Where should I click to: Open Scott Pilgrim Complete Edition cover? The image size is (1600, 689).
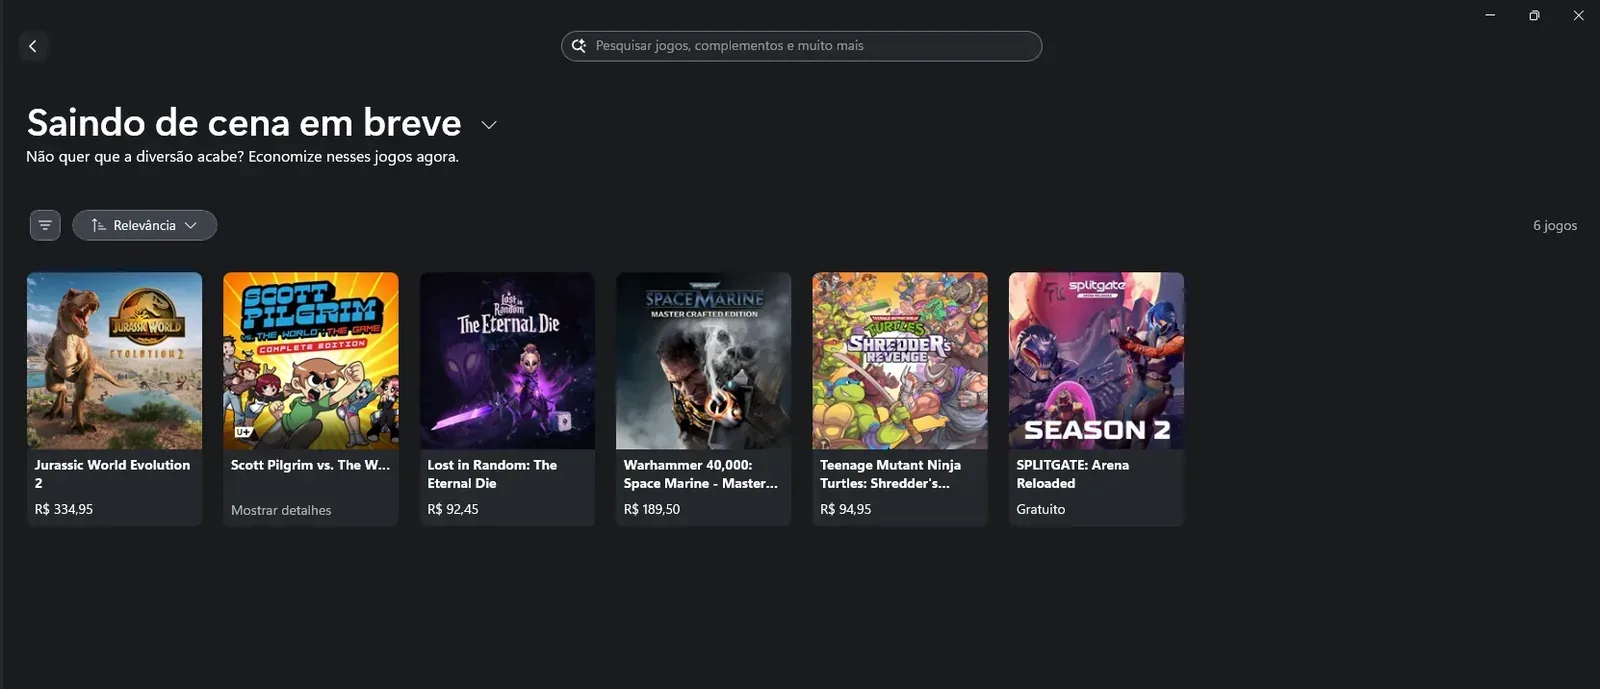(311, 361)
